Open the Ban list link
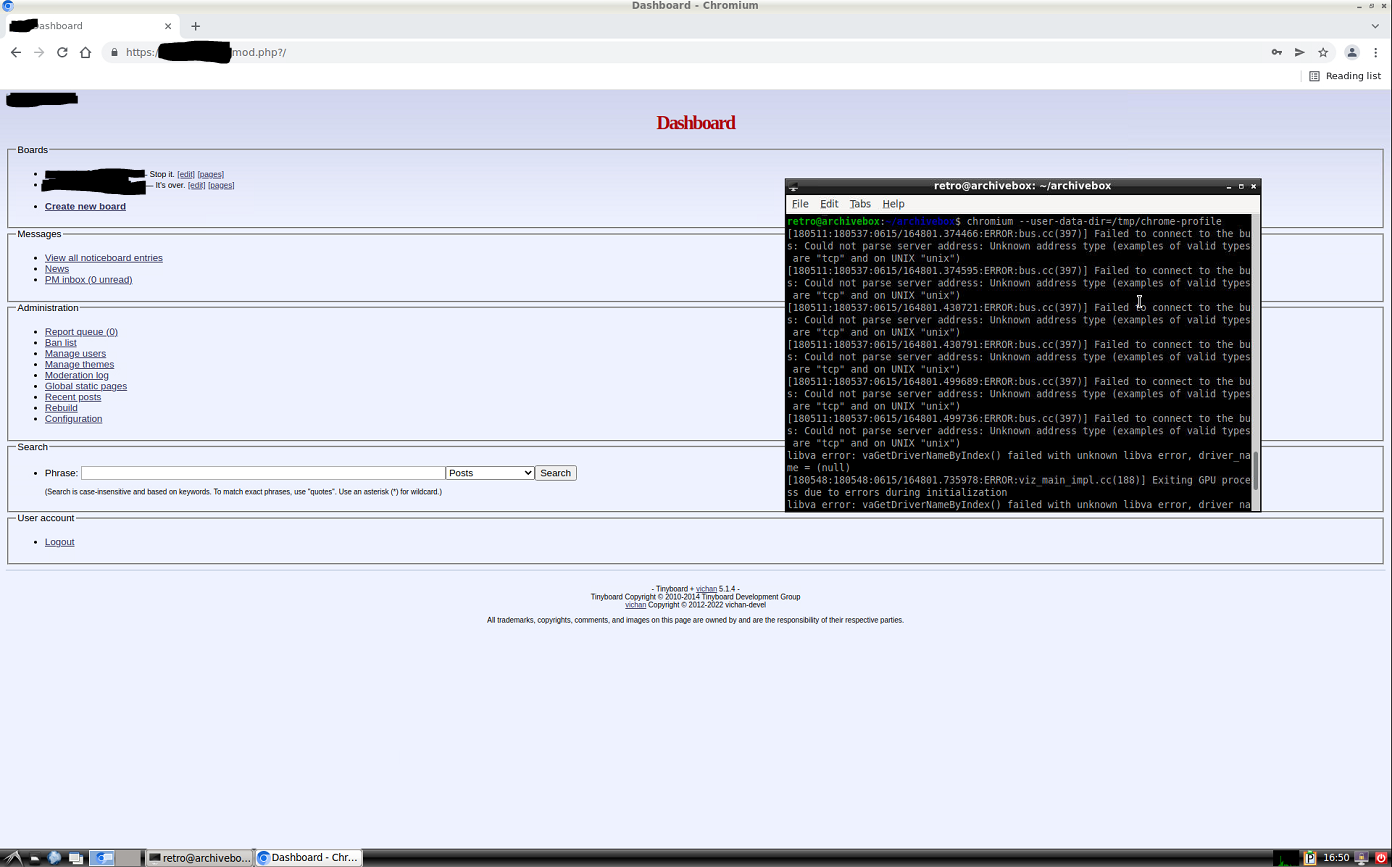 [60, 343]
